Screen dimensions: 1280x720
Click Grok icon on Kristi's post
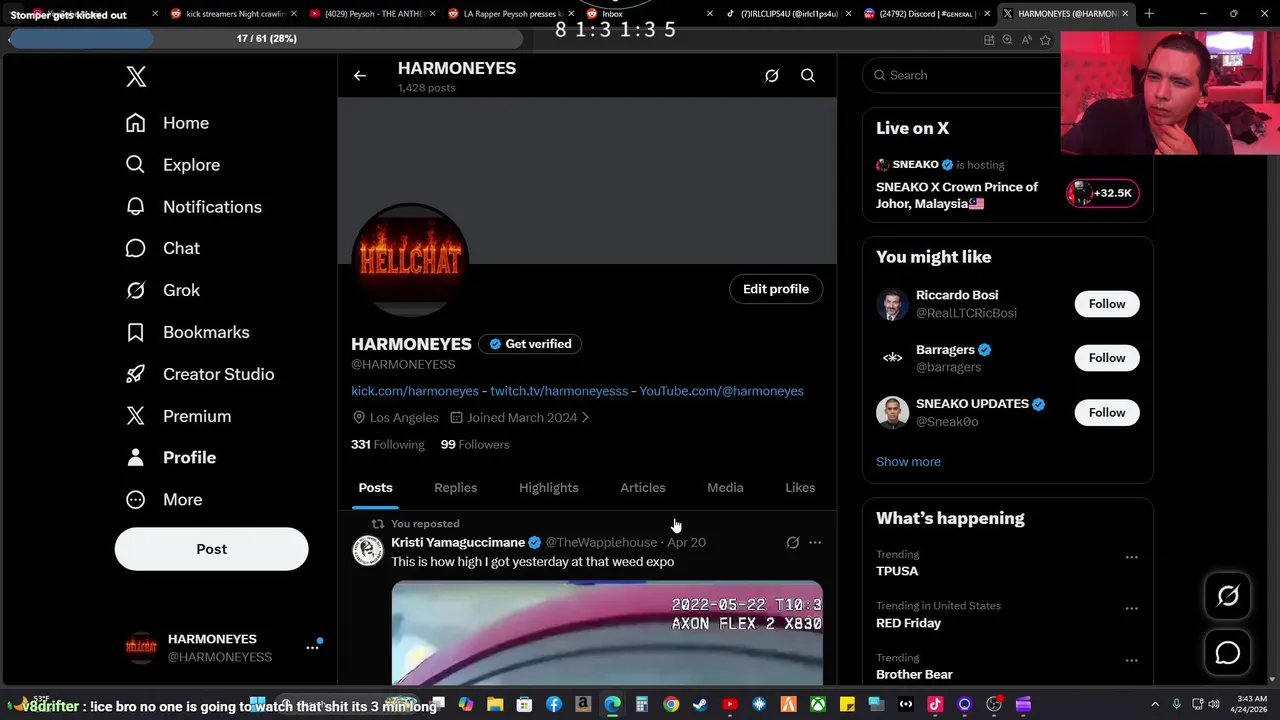[x=792, y=542]
